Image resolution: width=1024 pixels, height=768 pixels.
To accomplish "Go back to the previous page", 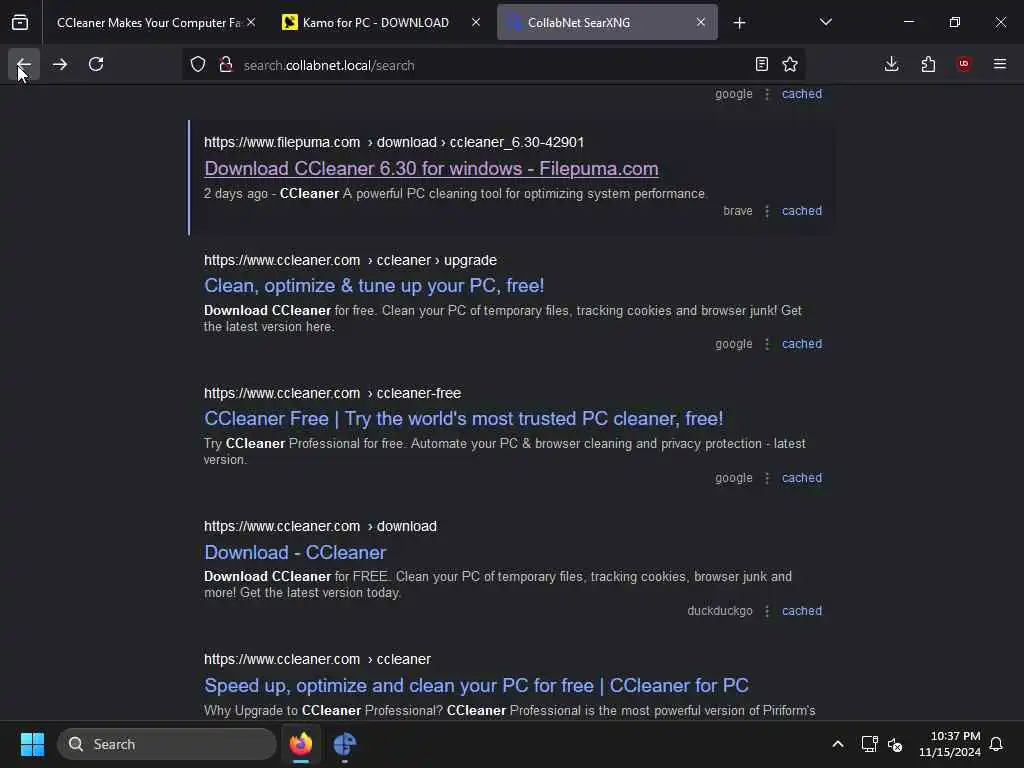I will point(24,64).
